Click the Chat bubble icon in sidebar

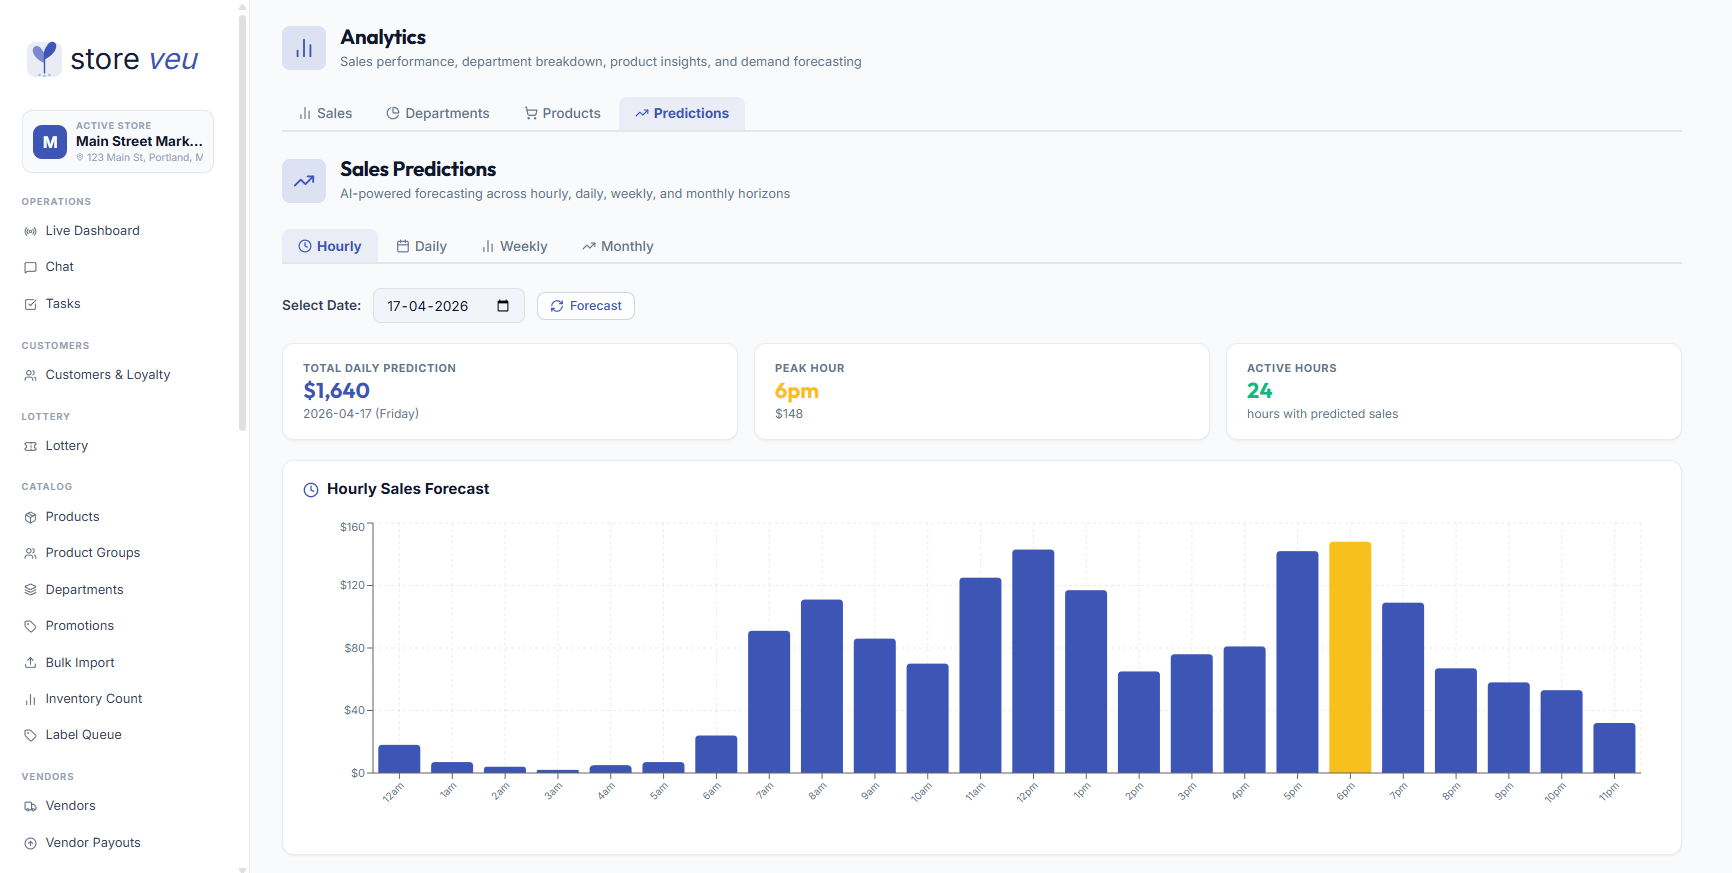(x=30, y=267)
